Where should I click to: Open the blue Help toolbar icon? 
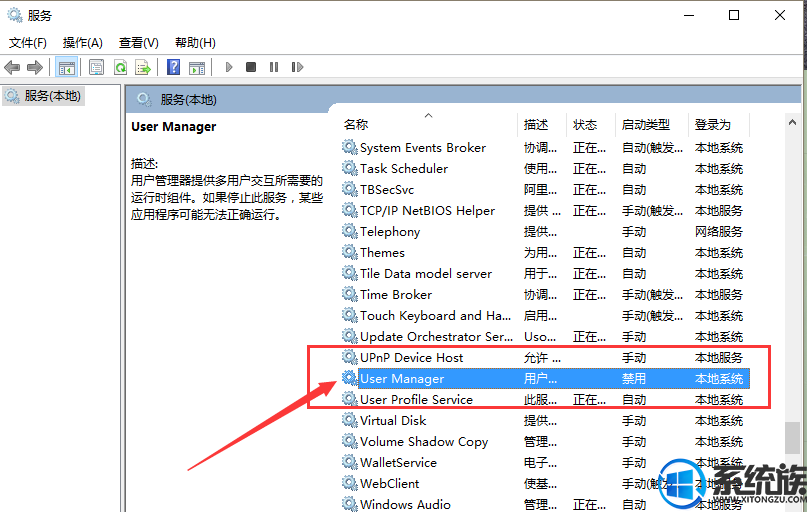(173, 67)
